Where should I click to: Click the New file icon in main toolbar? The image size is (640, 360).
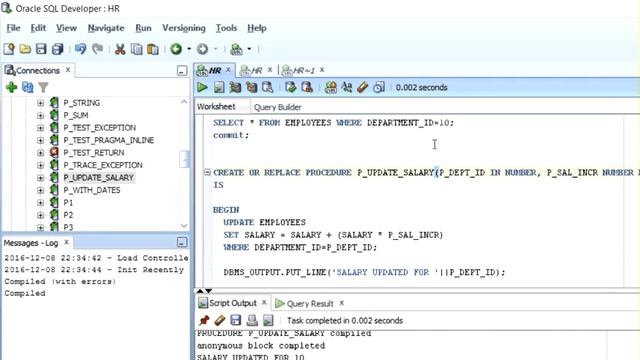coord(9,49)
